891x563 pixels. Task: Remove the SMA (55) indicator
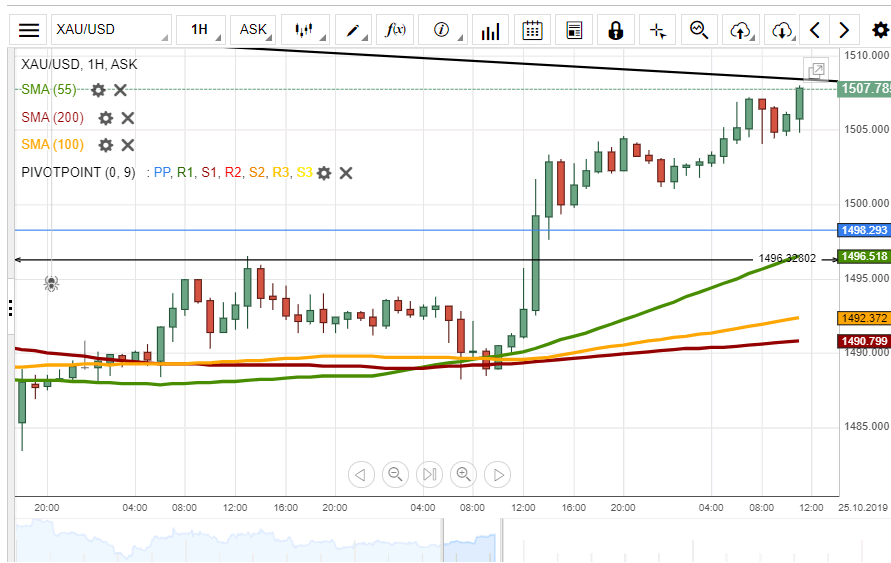coord(120,90)
